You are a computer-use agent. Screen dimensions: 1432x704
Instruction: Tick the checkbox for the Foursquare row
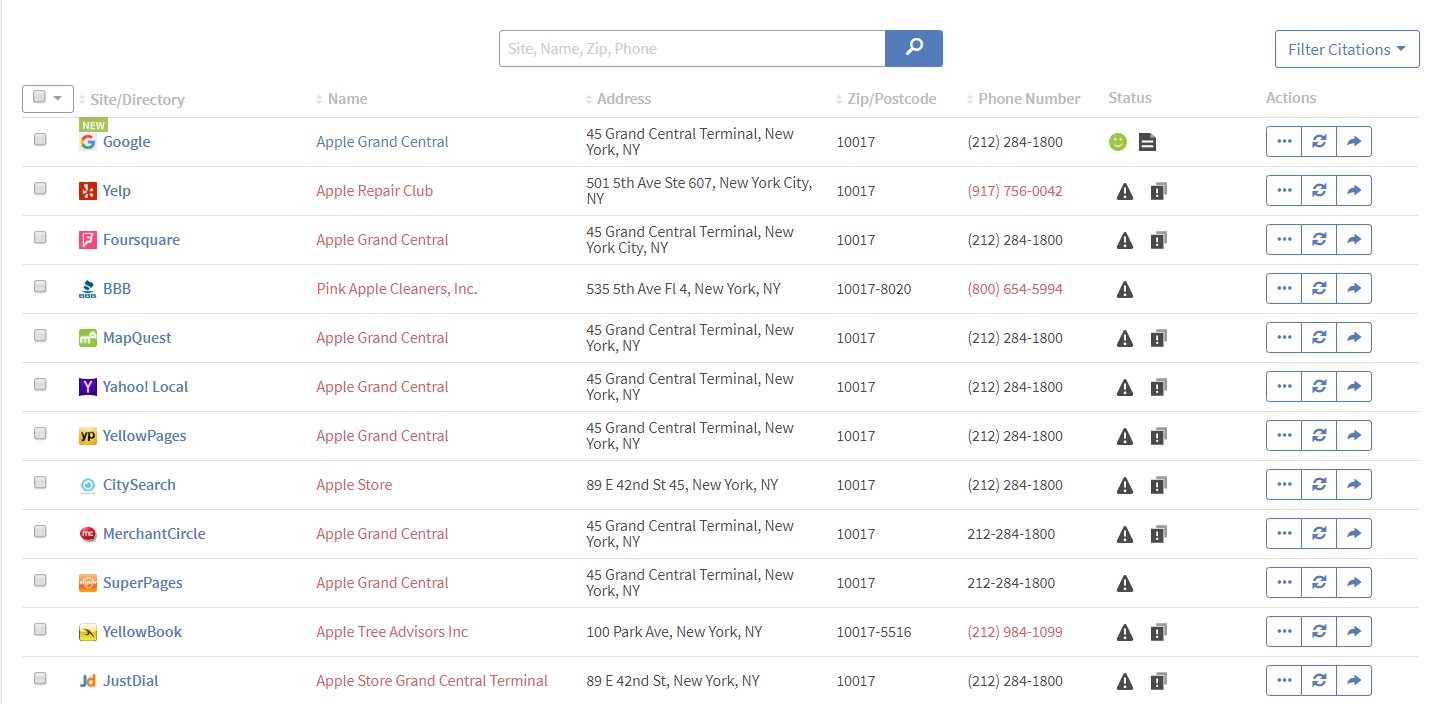(x=40, y=237)
